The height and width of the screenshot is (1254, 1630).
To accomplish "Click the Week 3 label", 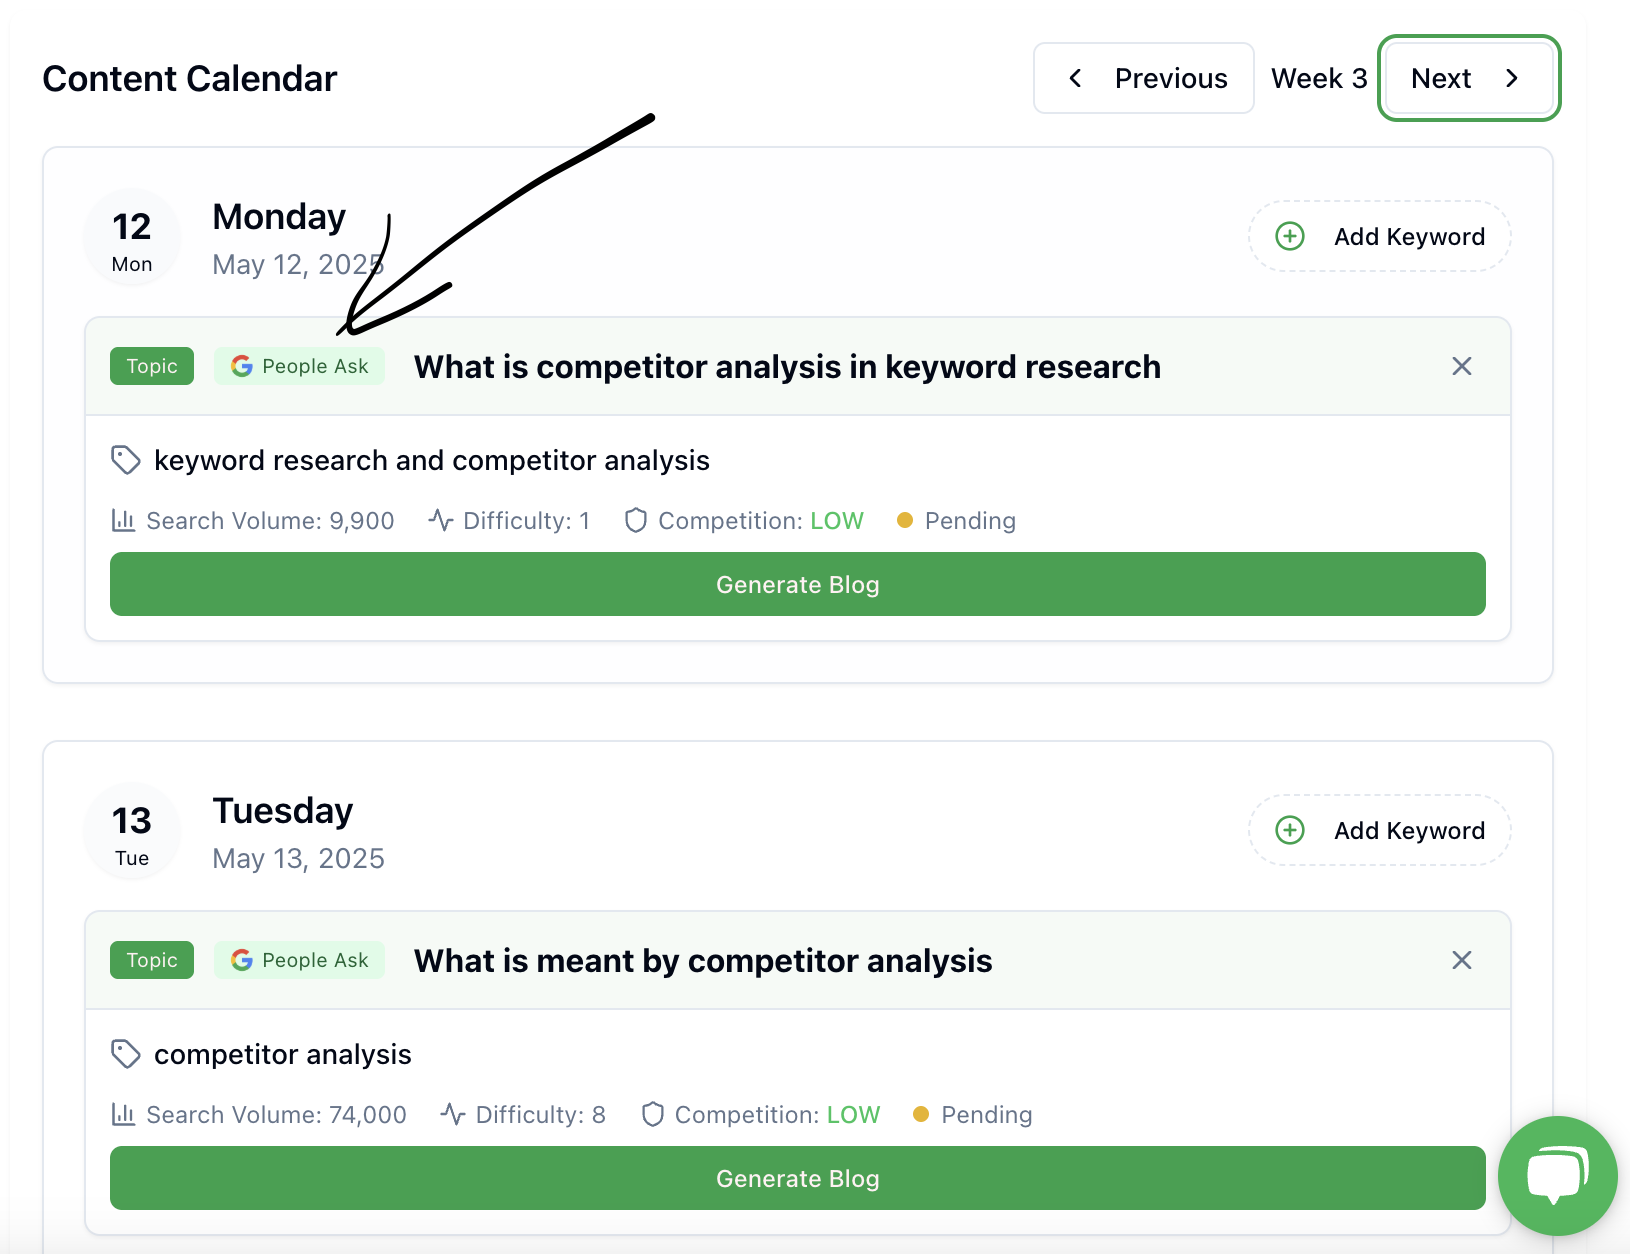I will coord(1319,78).
